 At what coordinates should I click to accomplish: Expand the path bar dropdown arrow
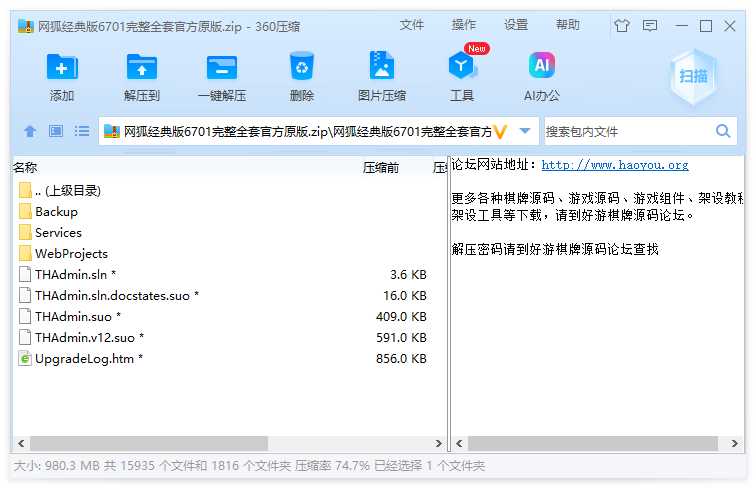pos(525,131)
